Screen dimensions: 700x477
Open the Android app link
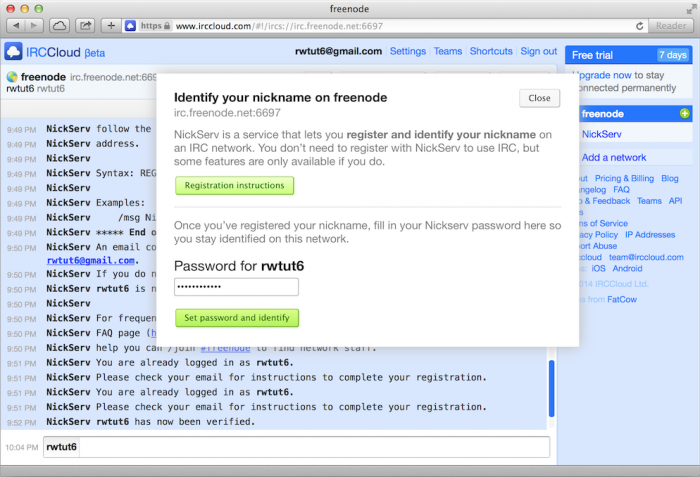pos(627,268)
